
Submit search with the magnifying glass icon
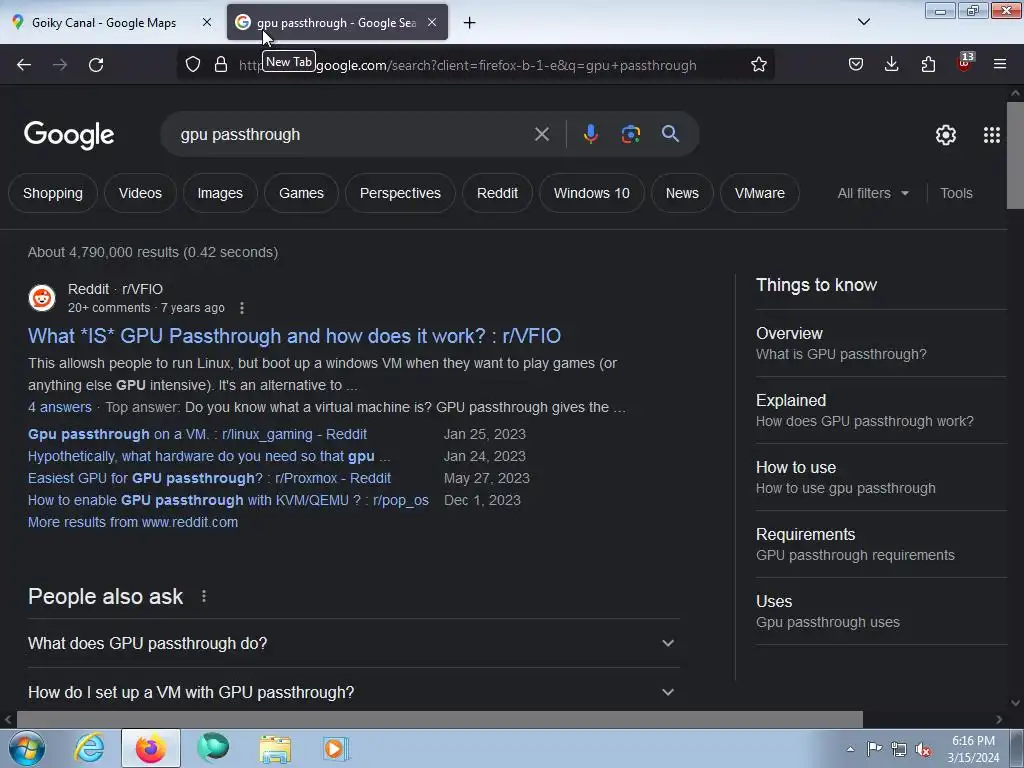[x=670, y=134]
